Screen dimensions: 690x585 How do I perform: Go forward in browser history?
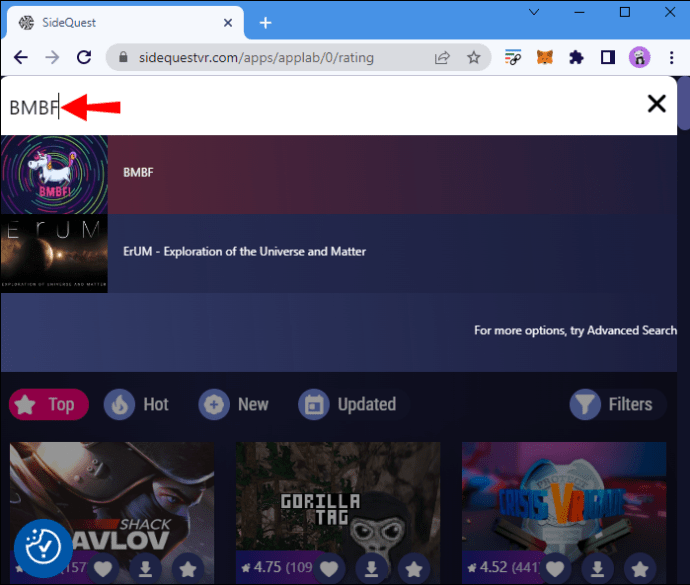click(x=52, y=57)
